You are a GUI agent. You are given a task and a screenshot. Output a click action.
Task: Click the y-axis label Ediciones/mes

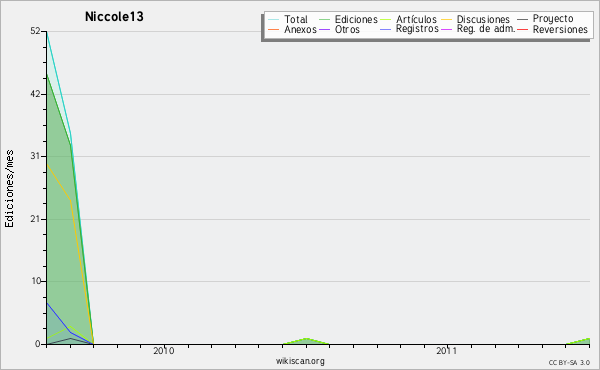coord(9,189)
